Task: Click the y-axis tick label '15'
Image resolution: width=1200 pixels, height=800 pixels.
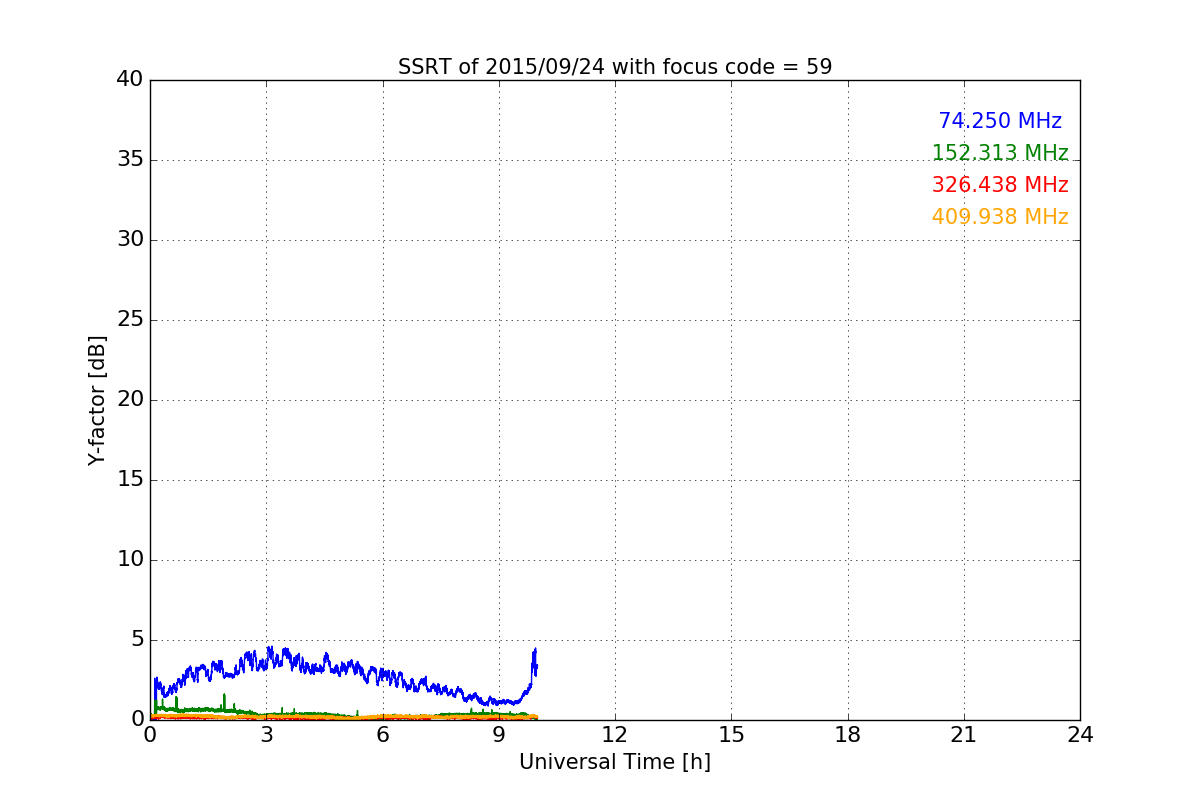Action: pyautogui.click(x=130, y=480)
